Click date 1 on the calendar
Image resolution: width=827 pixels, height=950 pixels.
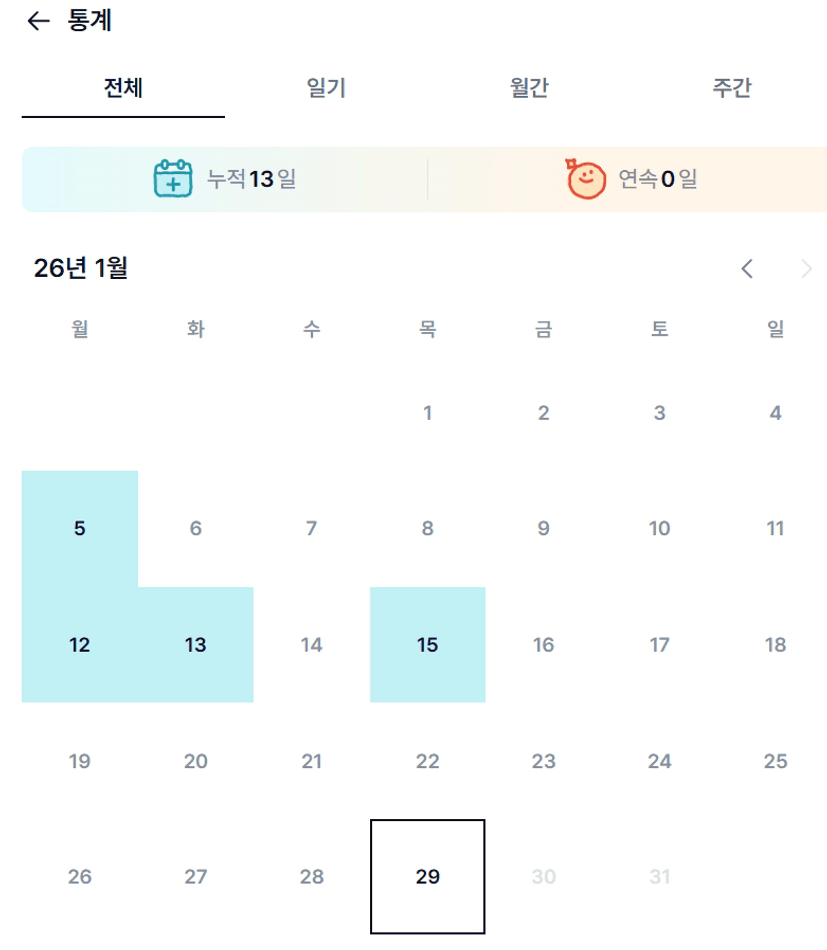428,413
